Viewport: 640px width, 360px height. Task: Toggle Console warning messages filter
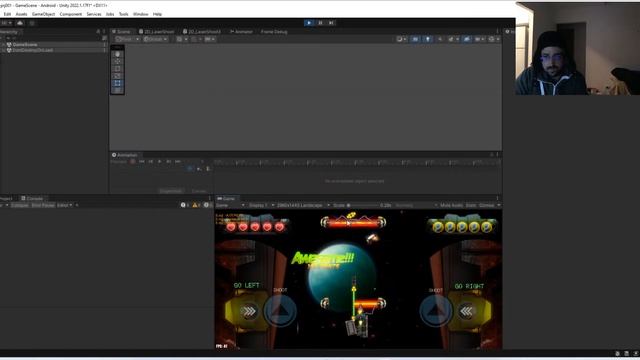196,205
